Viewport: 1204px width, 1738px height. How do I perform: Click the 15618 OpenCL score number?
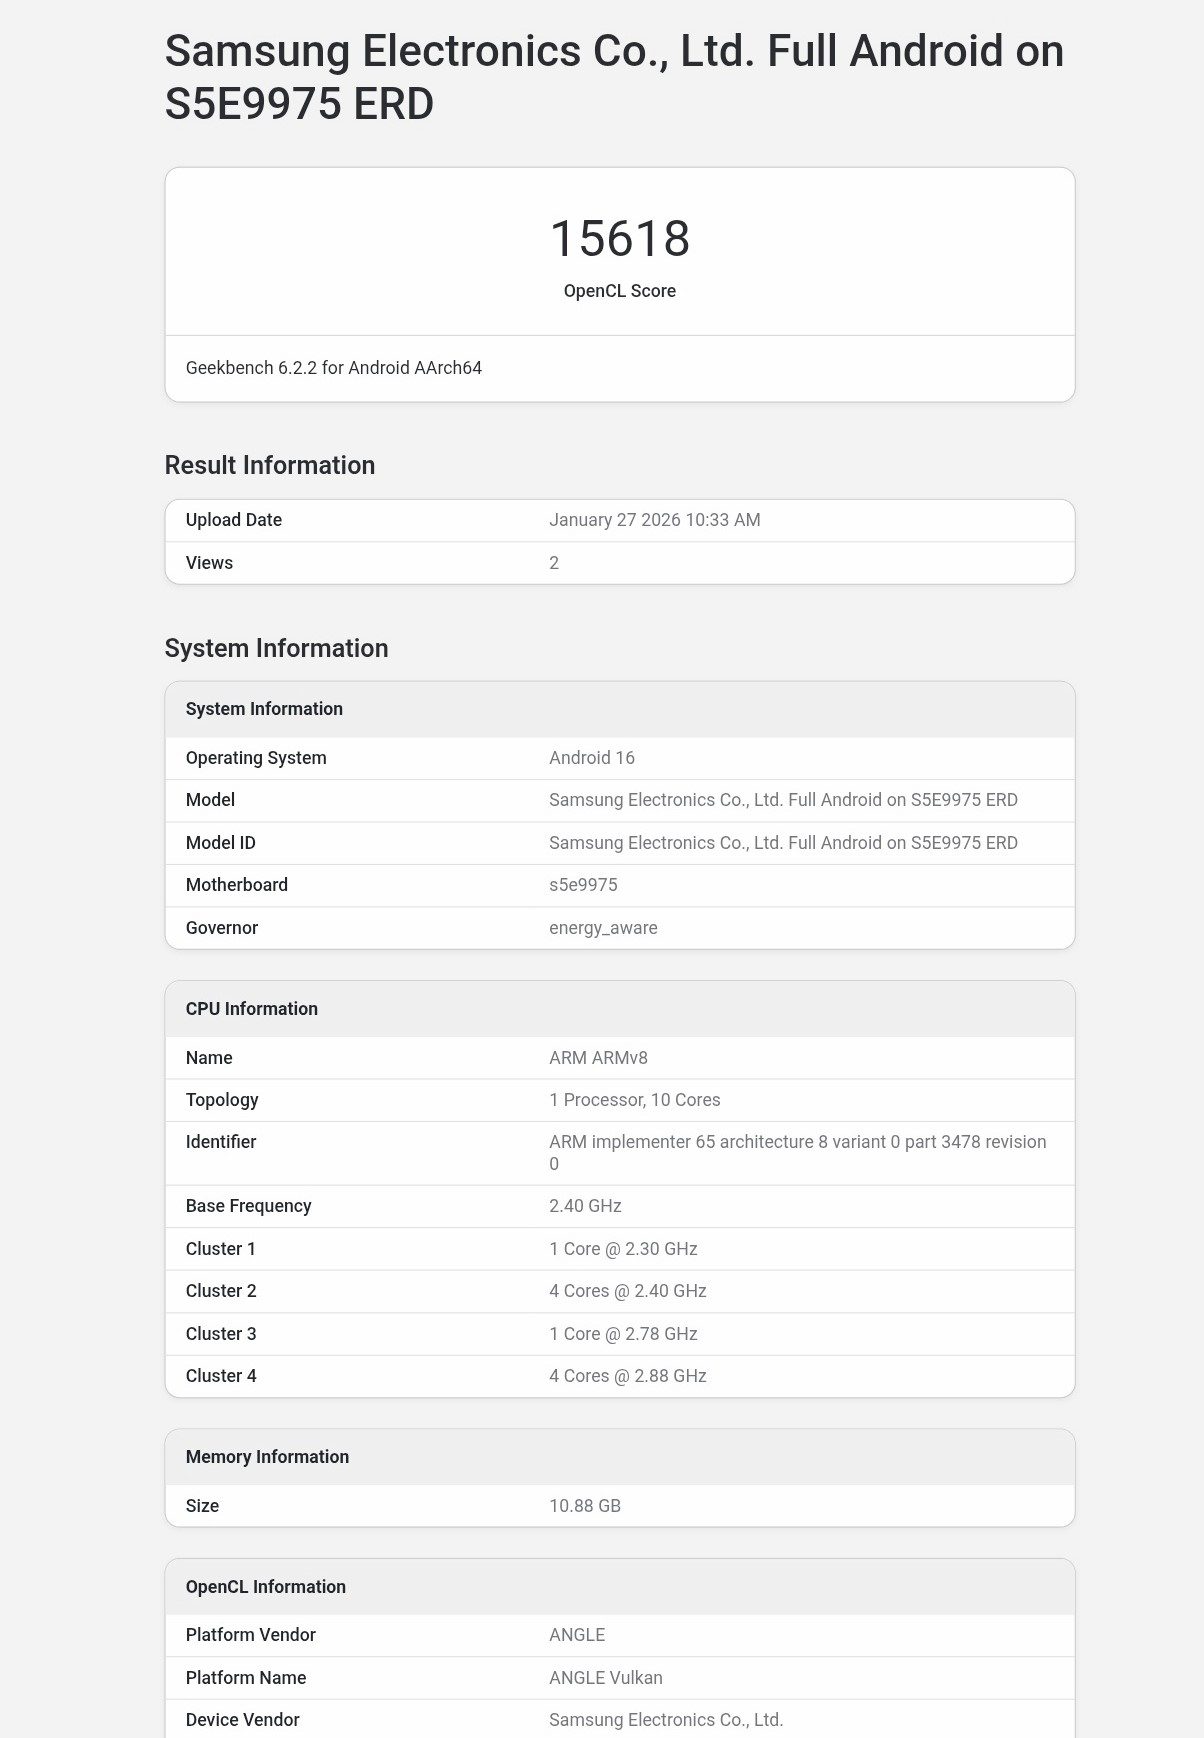[x=620, y=239]
